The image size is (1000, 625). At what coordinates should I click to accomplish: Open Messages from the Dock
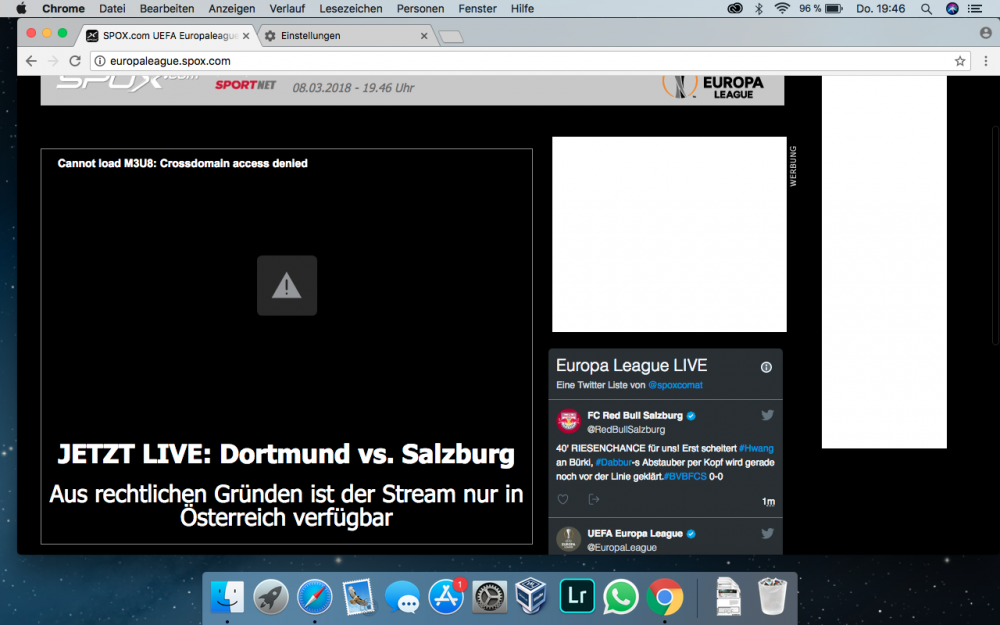[402, 598]
